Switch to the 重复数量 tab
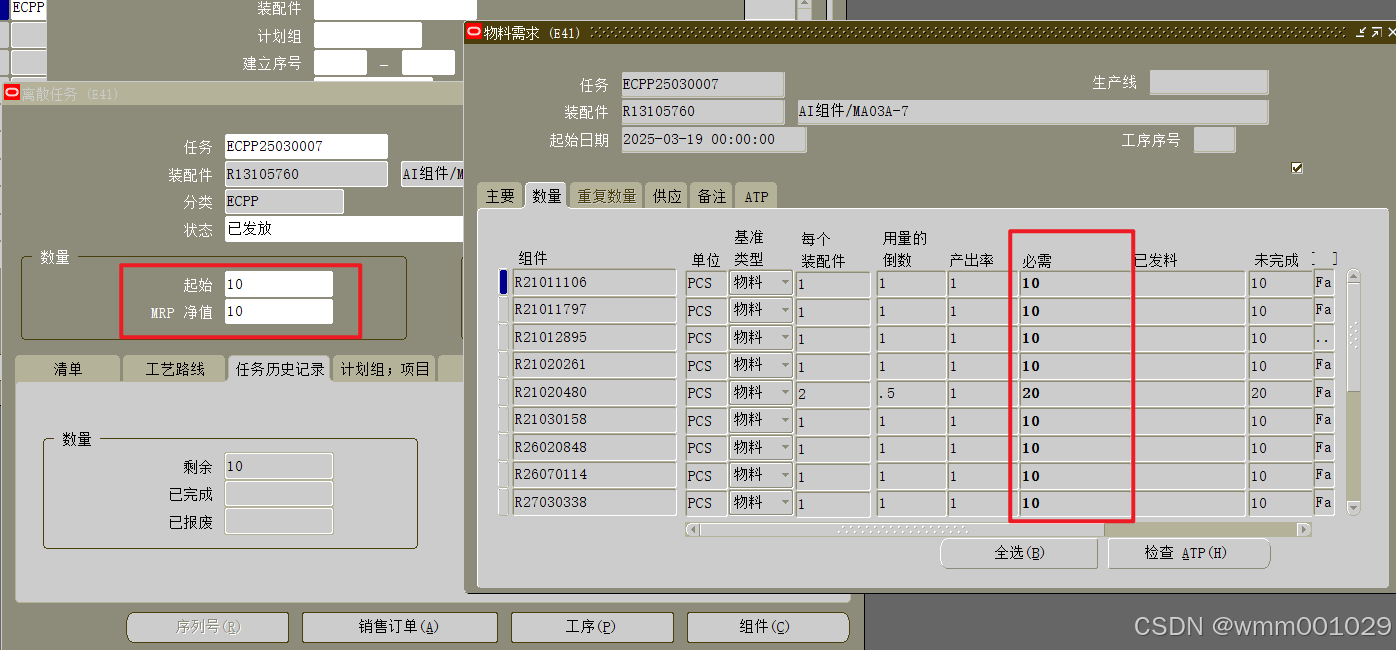 (x=607, y=196)
